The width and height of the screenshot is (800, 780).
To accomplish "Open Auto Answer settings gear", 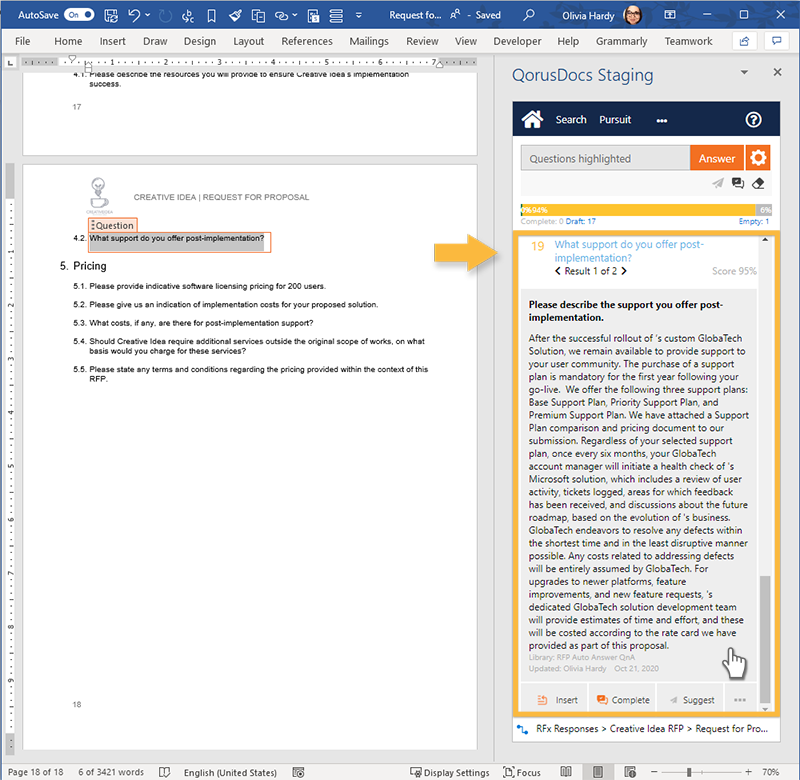I will 758,158.
